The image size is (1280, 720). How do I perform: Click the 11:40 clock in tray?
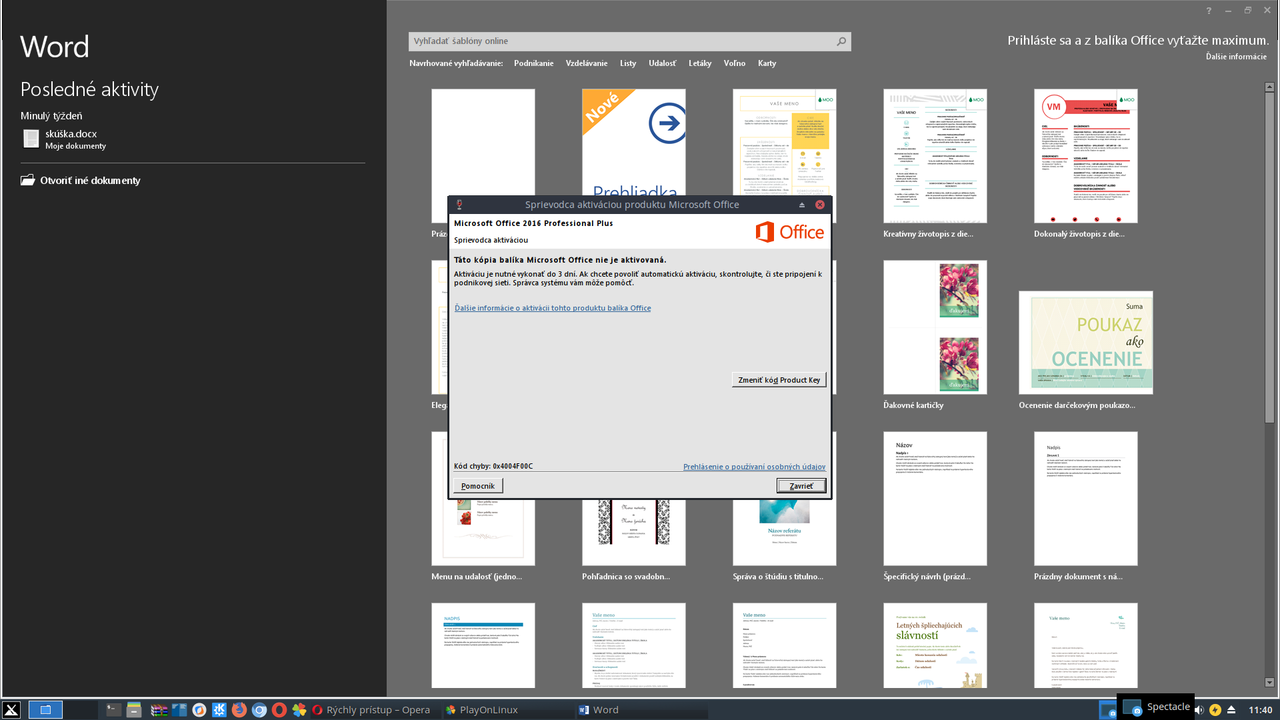pyautogui.click(x=1260, y=710)
